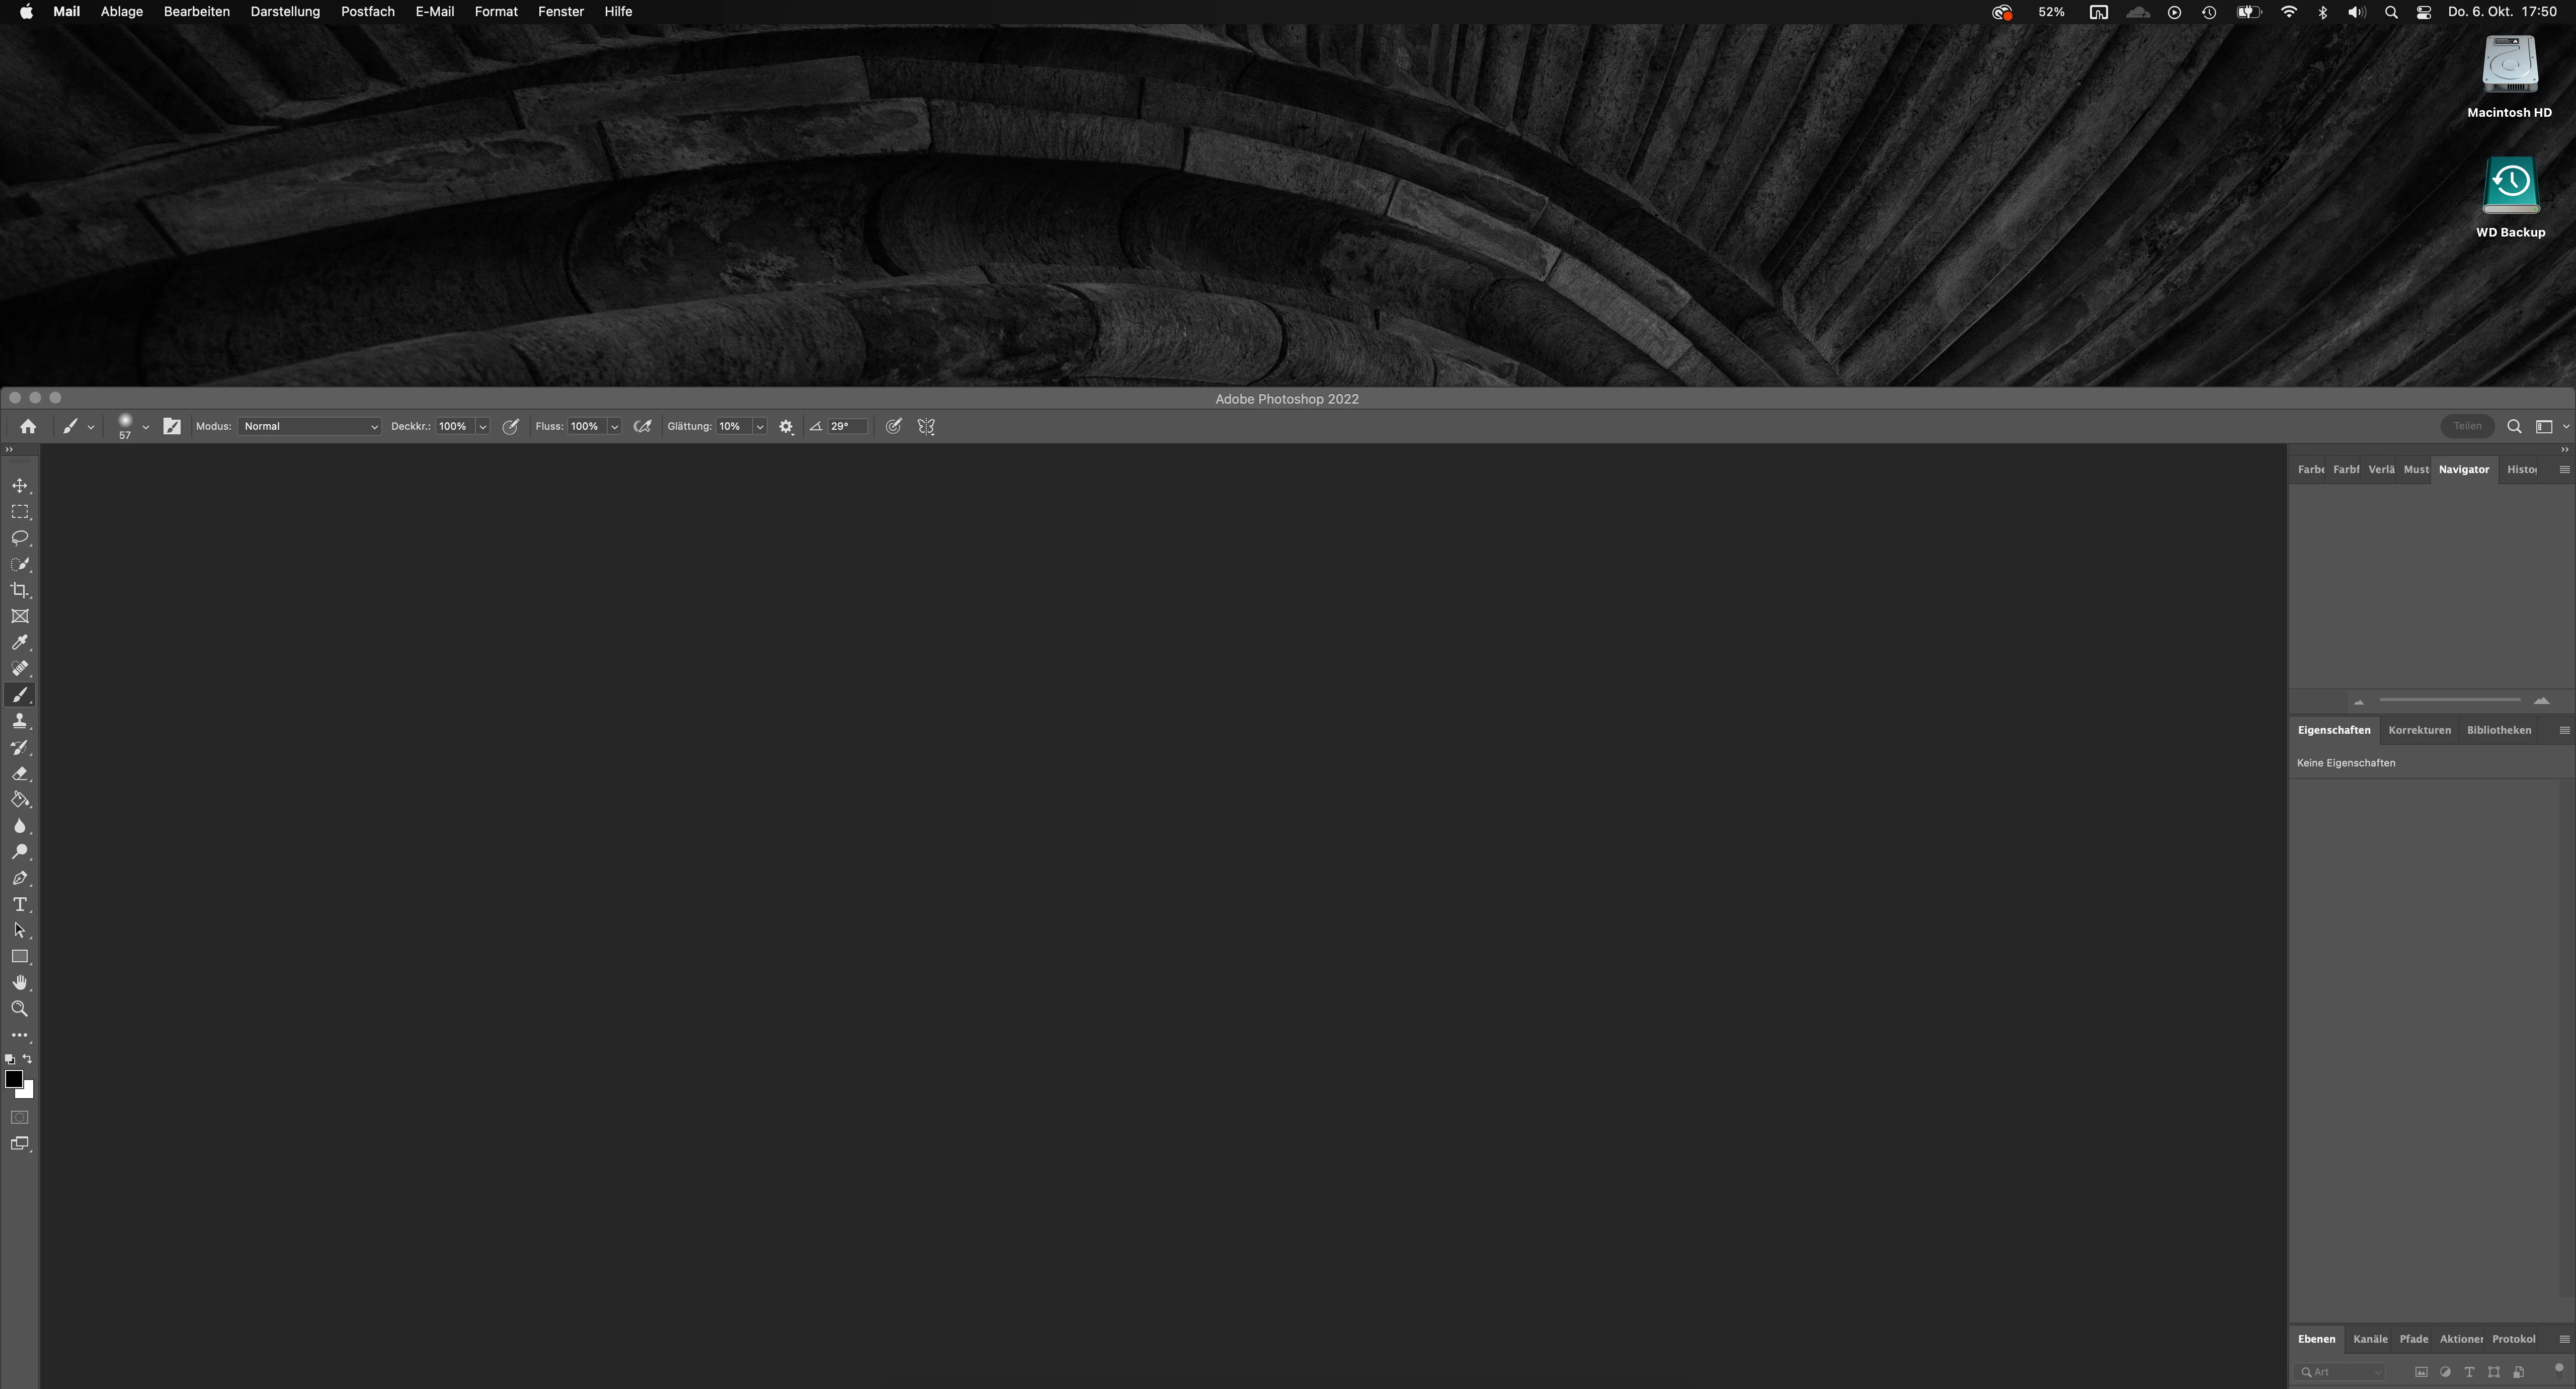
Task: Expand the Deckkr. opacity dropdown arrow
Action: (483, 427)
